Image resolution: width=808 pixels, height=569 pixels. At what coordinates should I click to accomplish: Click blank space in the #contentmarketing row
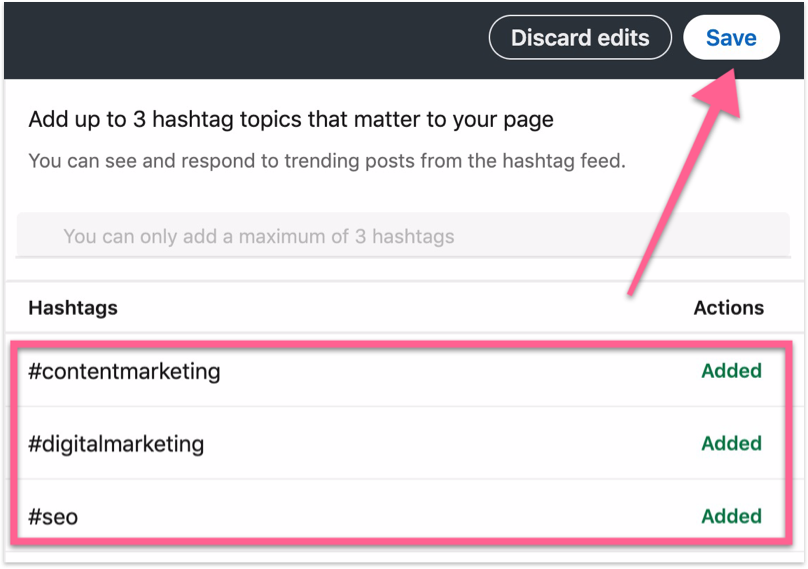[450, 371]
